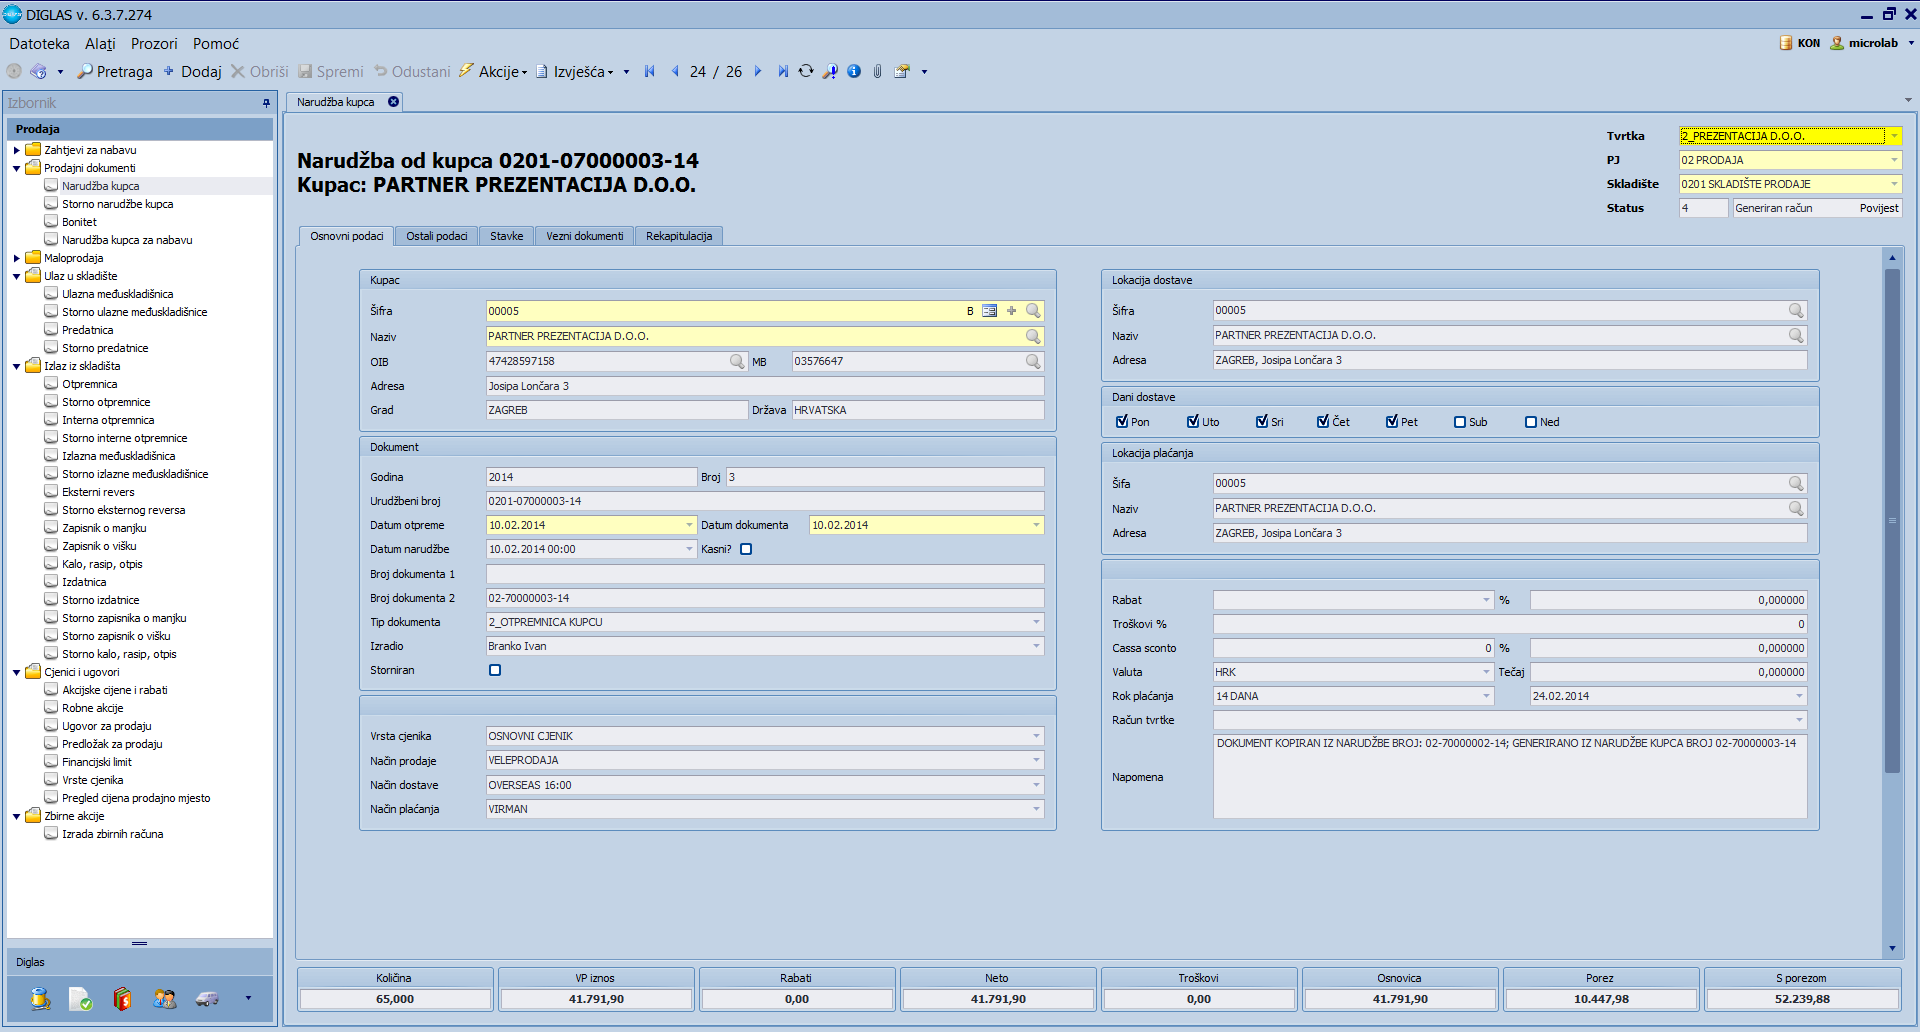Jump to the last record
1920x1032 pixels.
[x=782, y=72]
